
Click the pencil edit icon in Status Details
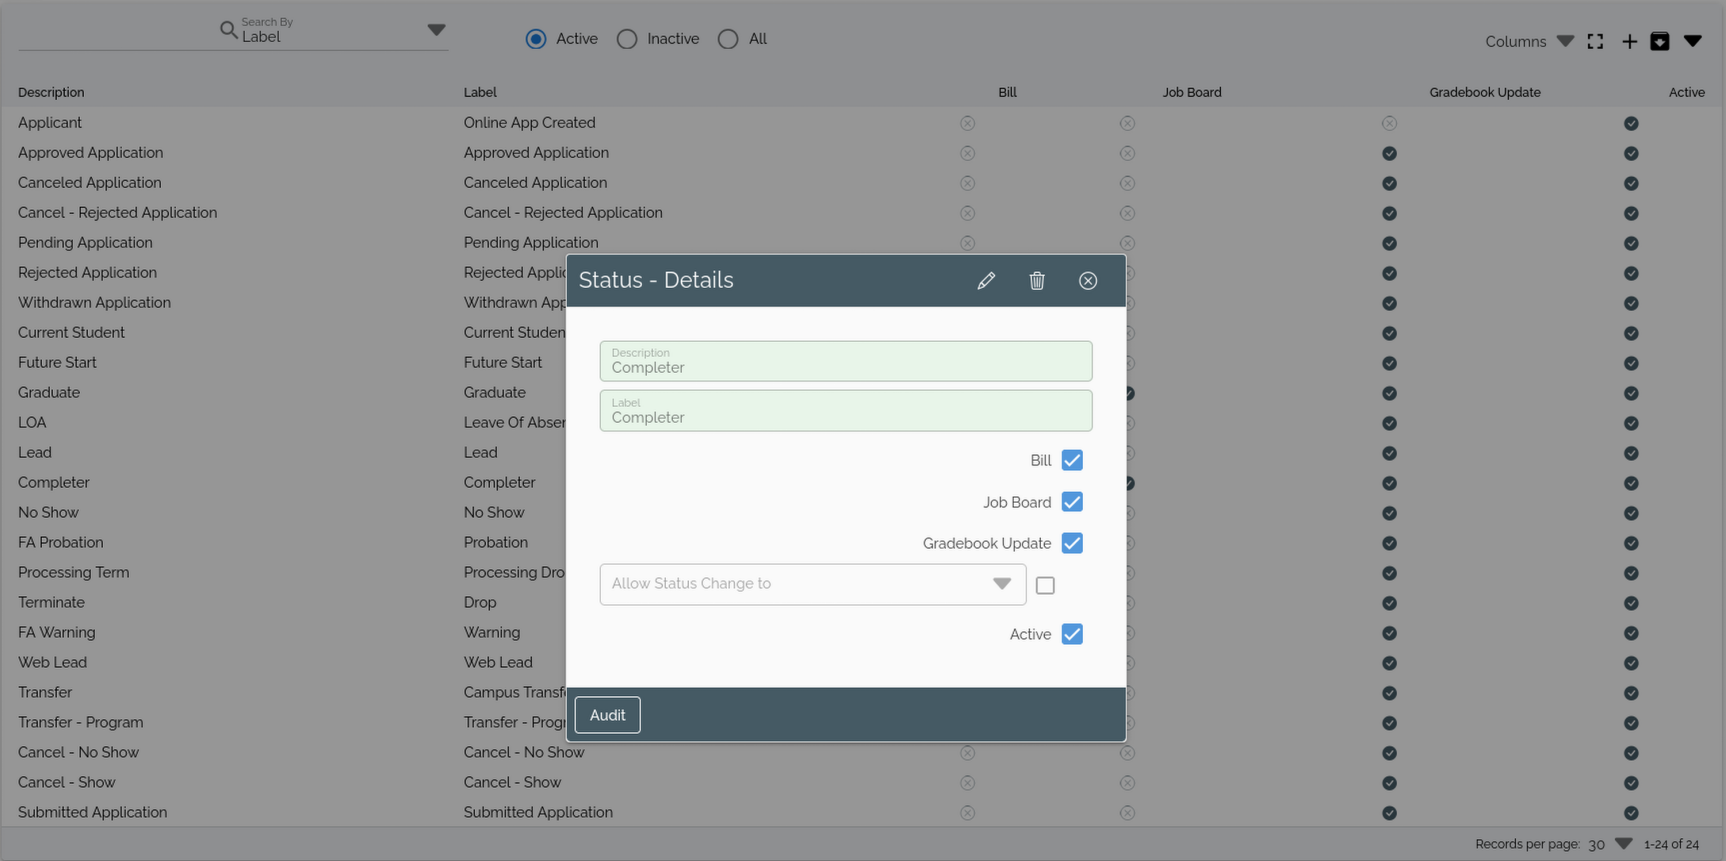point(986,281)
